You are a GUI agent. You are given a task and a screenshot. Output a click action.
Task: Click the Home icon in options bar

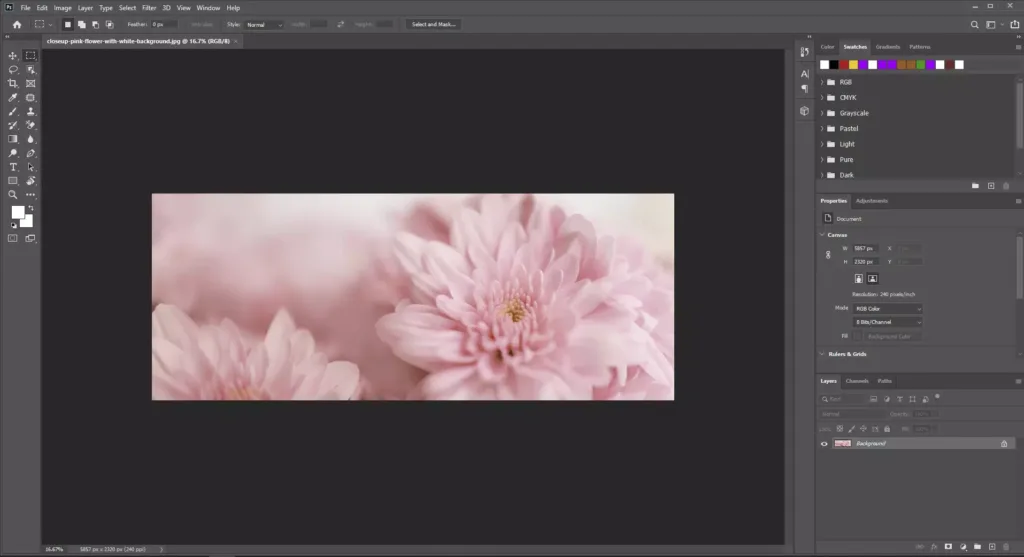(x=17, y=25)
